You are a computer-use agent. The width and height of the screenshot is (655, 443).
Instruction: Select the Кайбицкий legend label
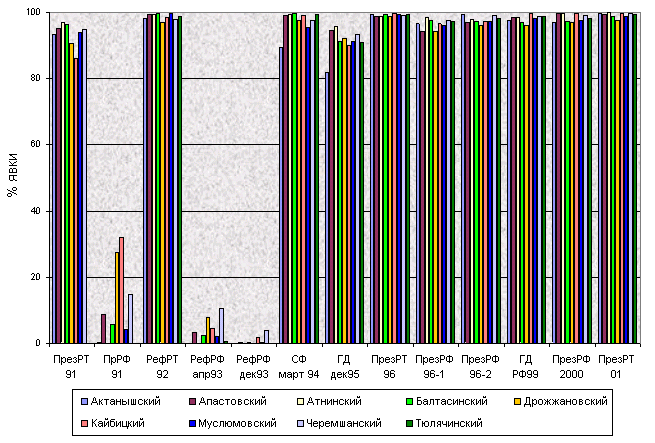[118, 423]
